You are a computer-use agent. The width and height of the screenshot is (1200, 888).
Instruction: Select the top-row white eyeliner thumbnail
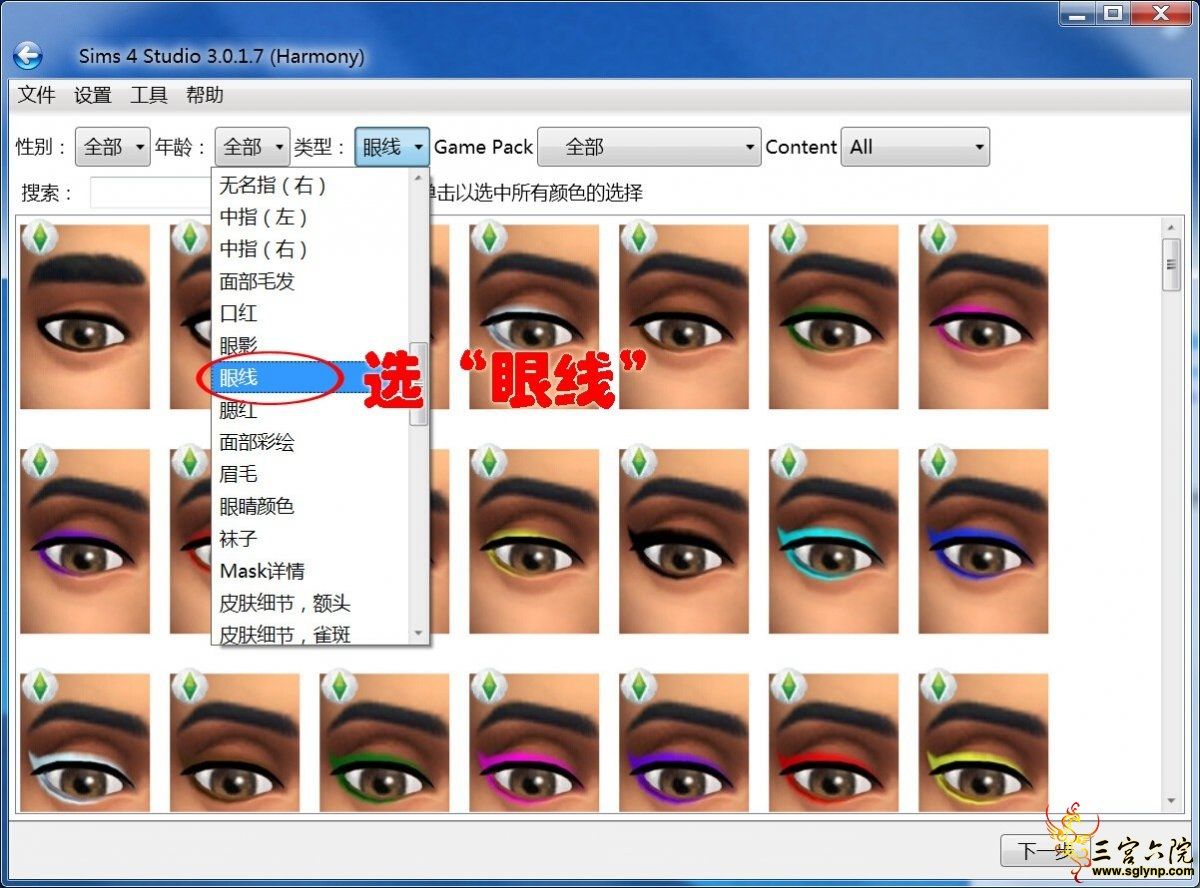tap(534, 316)
